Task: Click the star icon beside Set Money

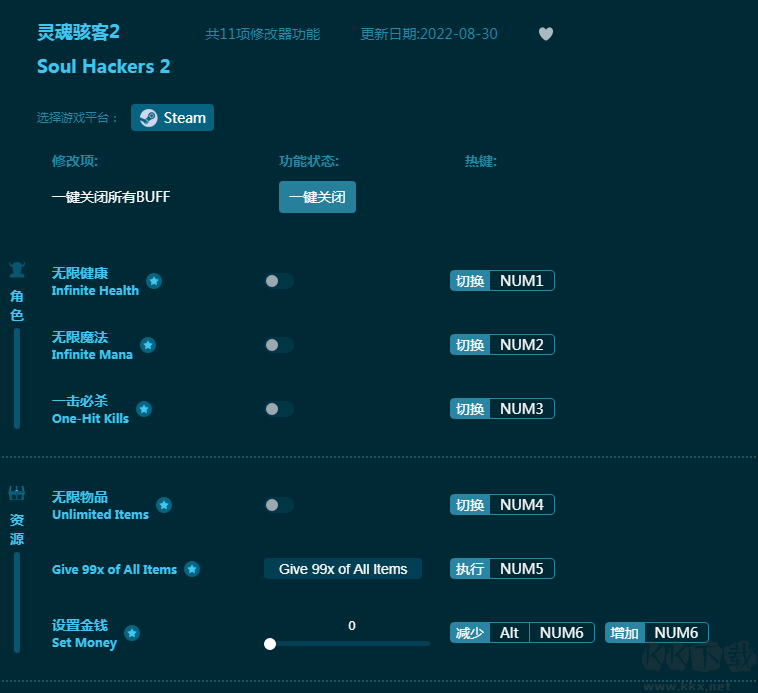Action: (x=132, y=633)
